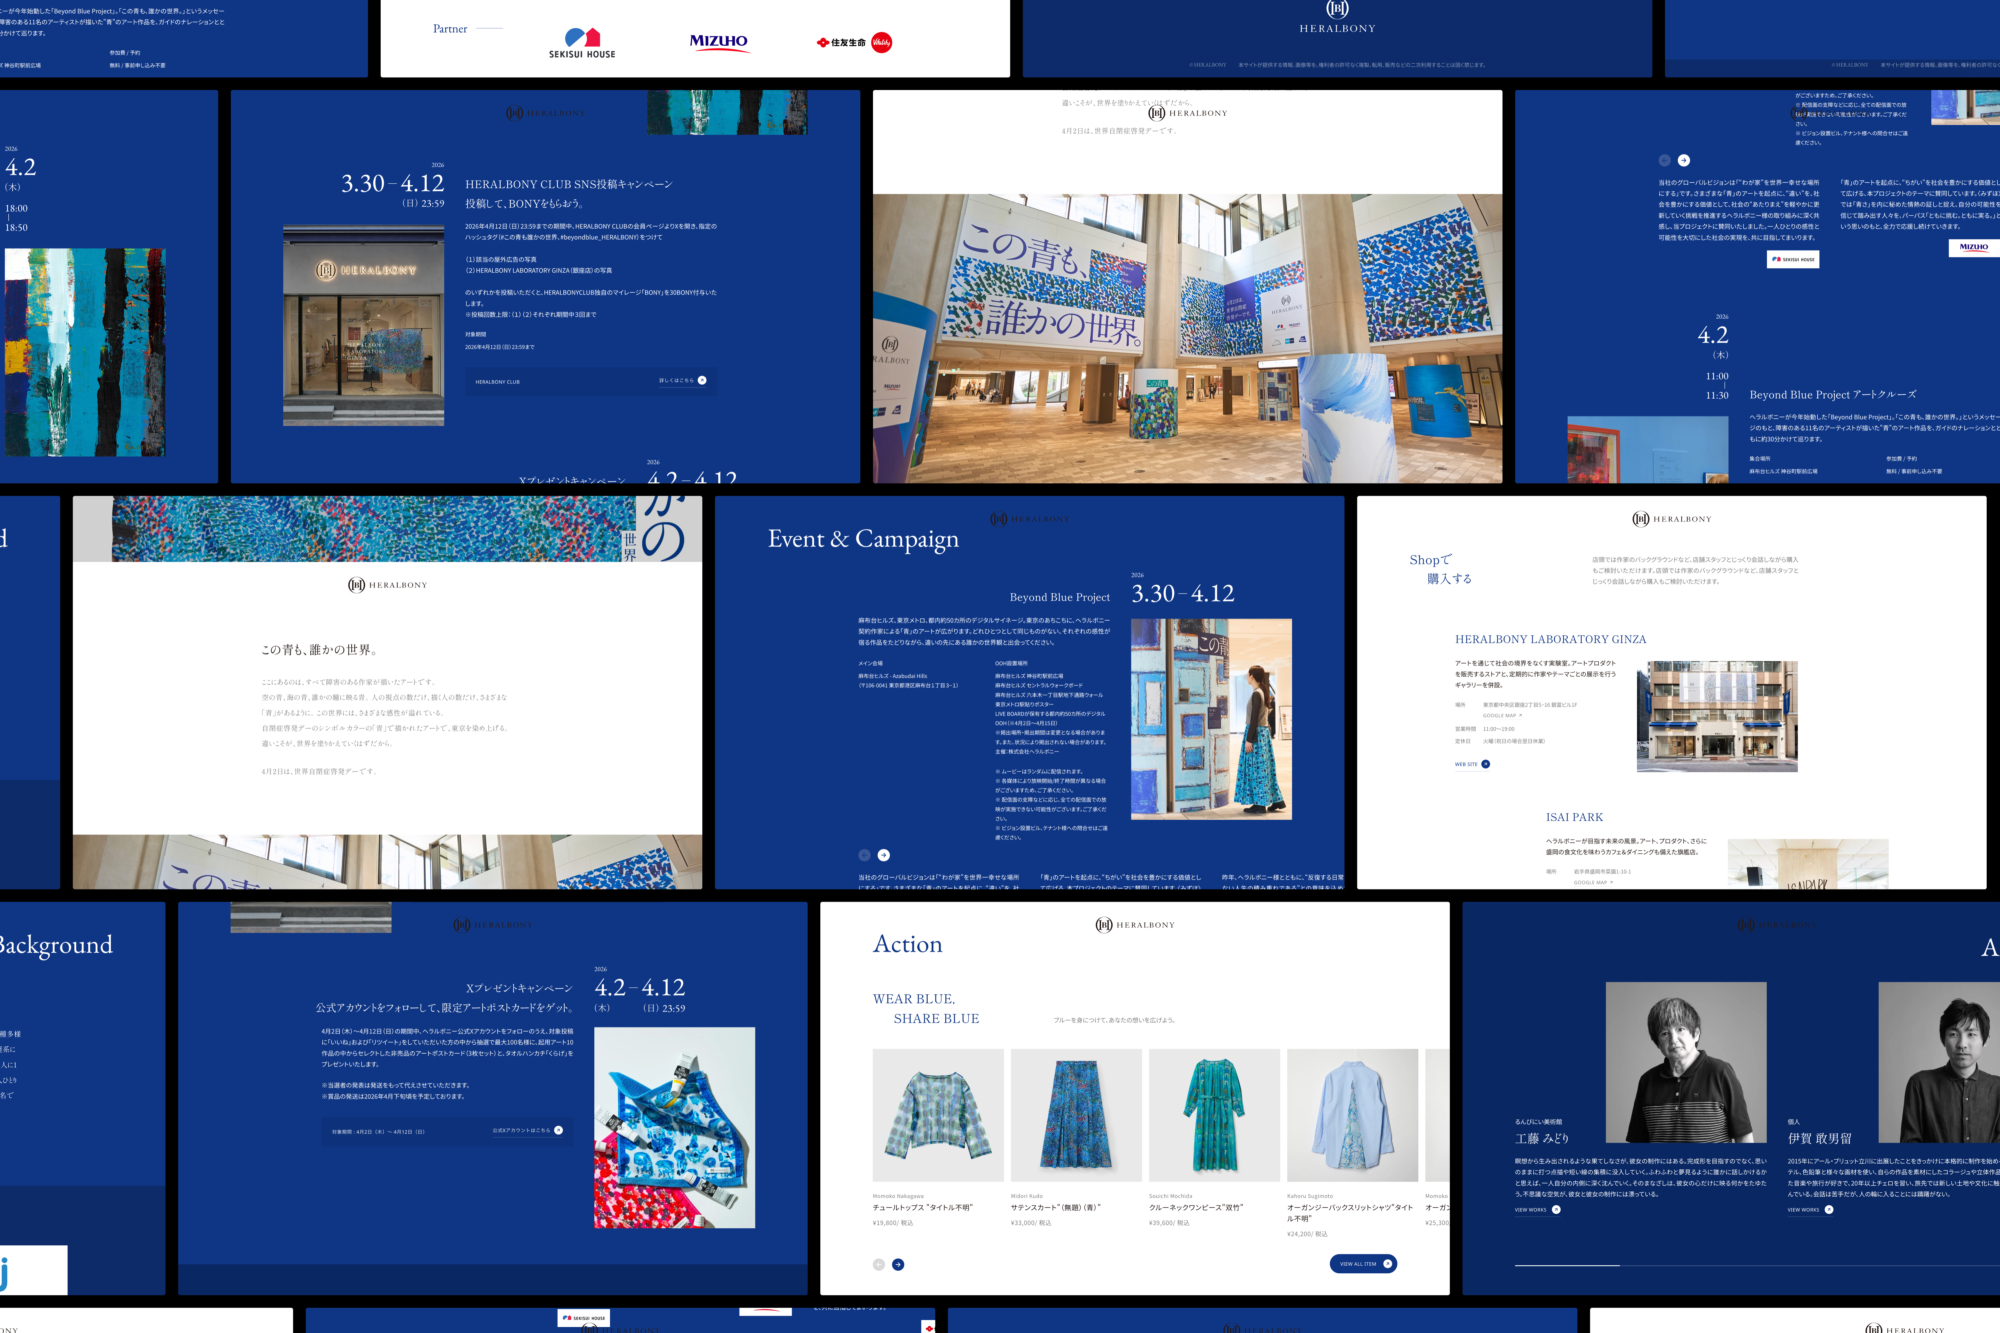This screenshot has height=1333, width=2000.
Task: Click the VIEW ALL ITEM button
Action: pos(1363,1263)
